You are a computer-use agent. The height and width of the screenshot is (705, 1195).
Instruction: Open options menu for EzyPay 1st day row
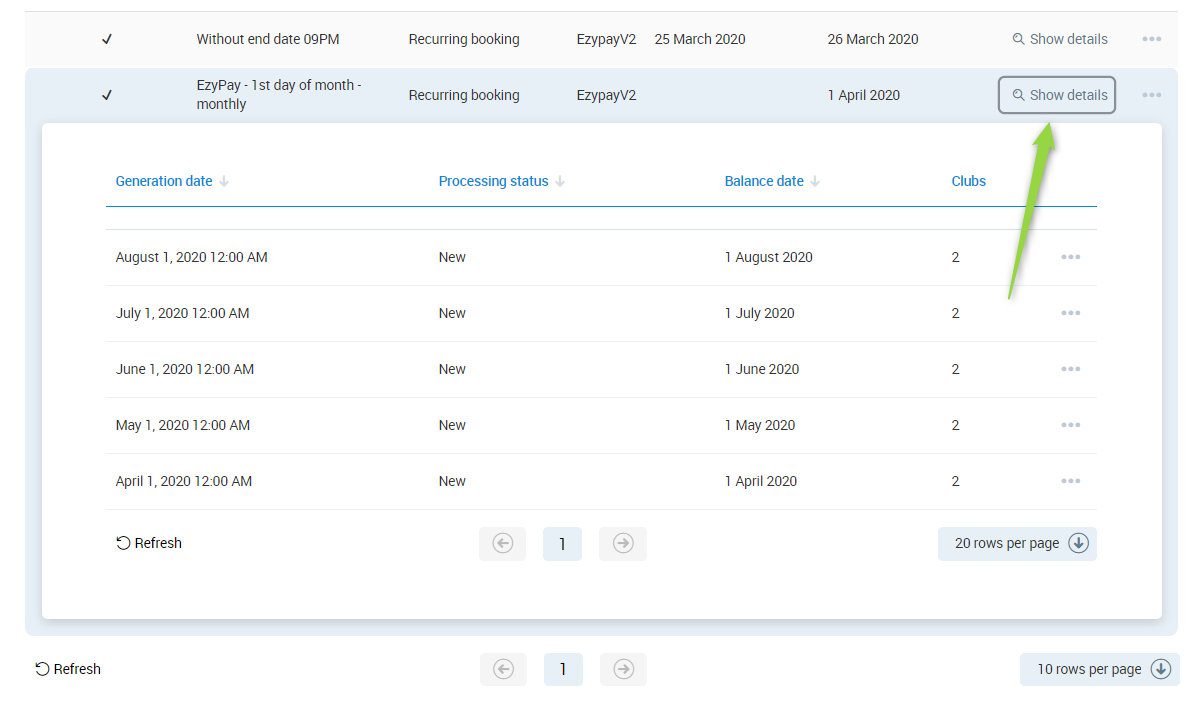click(x=1151, y=95)
